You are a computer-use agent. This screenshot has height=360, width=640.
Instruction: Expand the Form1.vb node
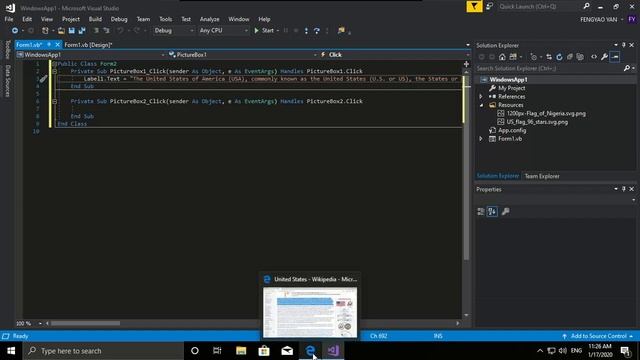point(481,139)
